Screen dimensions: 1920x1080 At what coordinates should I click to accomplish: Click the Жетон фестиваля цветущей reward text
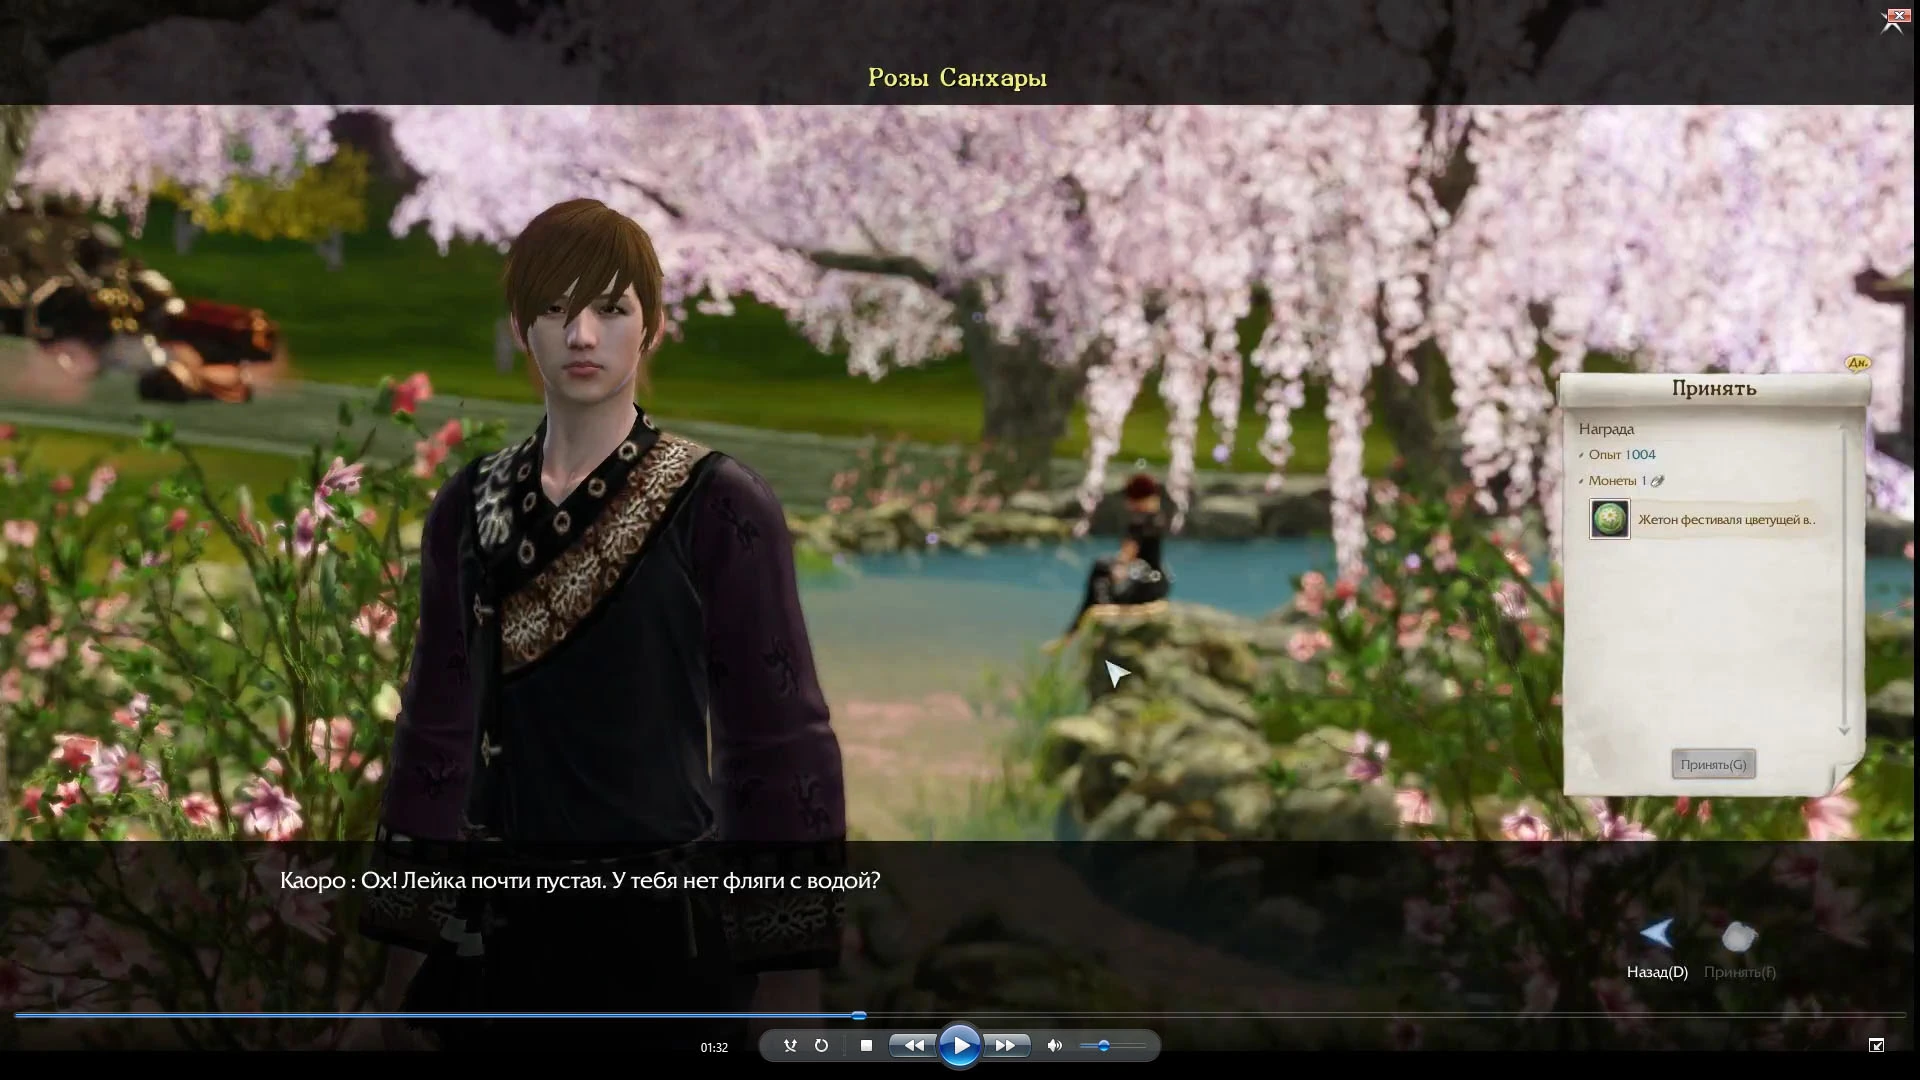tap(1726, 520)
